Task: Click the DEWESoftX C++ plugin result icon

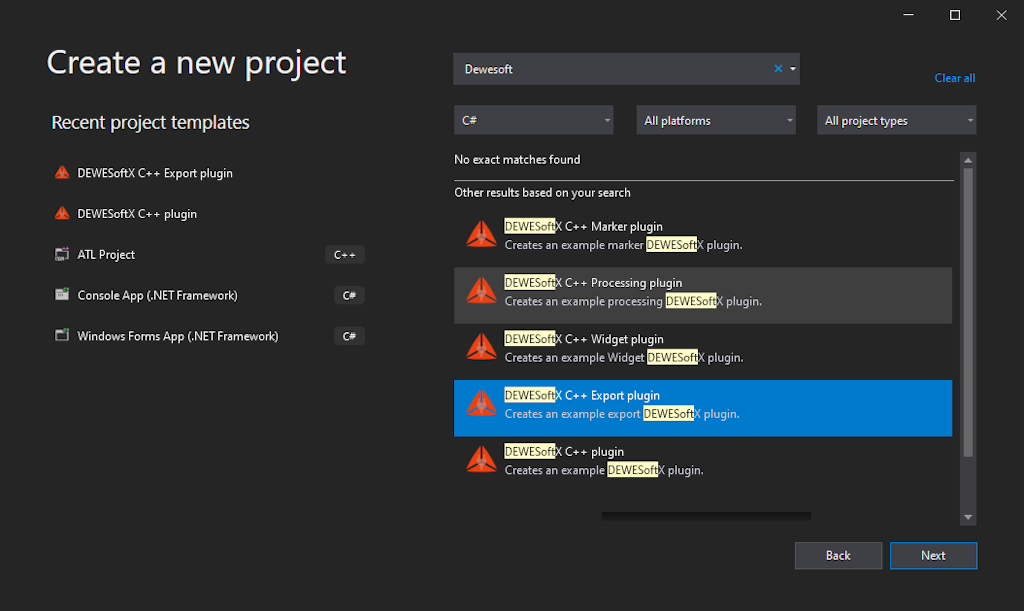Action: tap(481, 459)
